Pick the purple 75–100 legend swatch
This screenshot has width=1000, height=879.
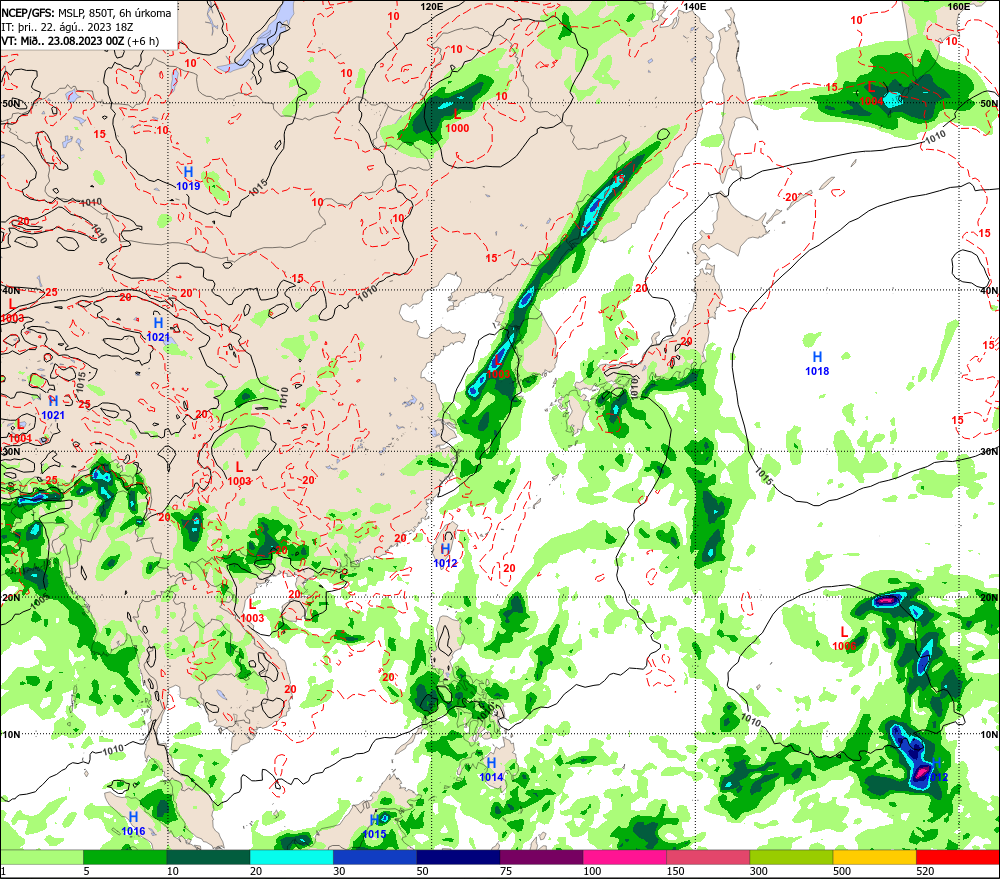pos(541,857)
